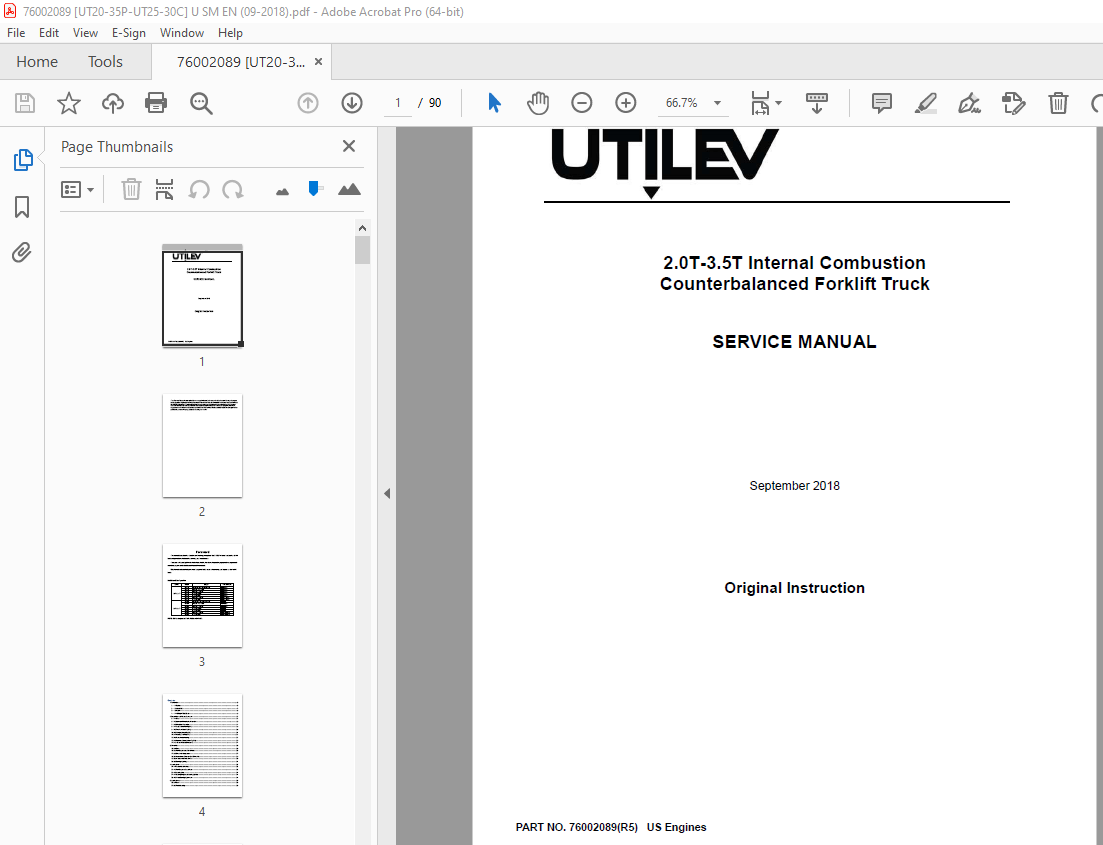Click the page number input field

click(398, 103)
